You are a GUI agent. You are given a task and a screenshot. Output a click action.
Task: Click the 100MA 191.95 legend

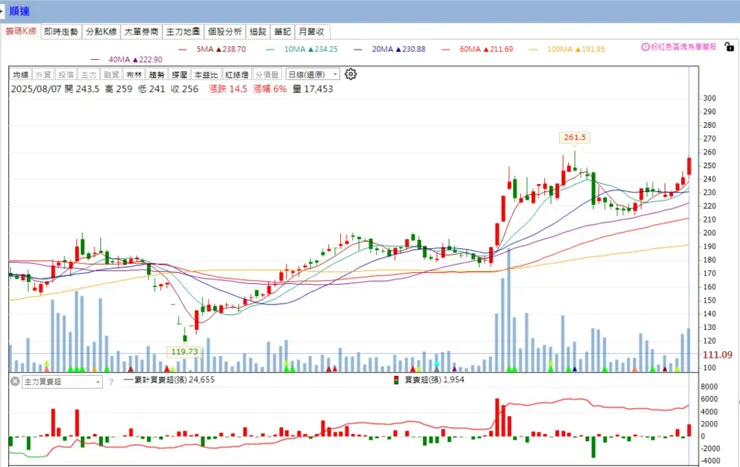point(567,49)
